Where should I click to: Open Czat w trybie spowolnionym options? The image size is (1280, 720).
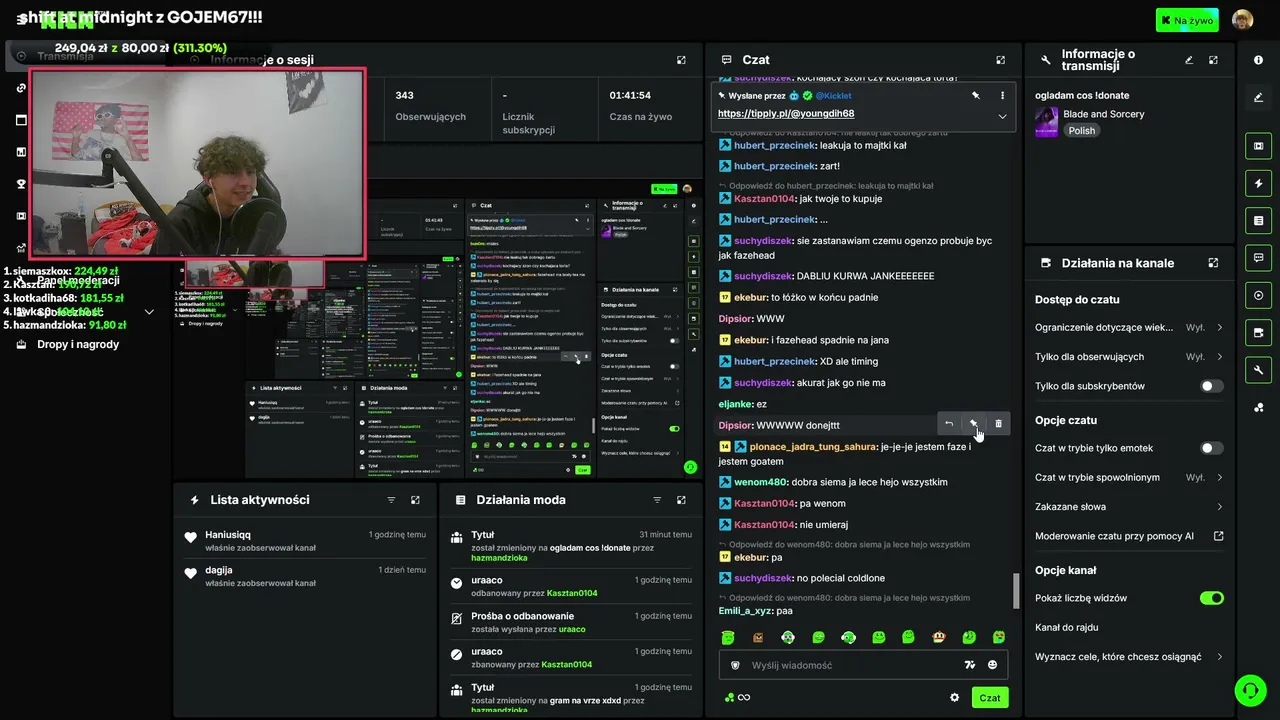click(1129, 477)
